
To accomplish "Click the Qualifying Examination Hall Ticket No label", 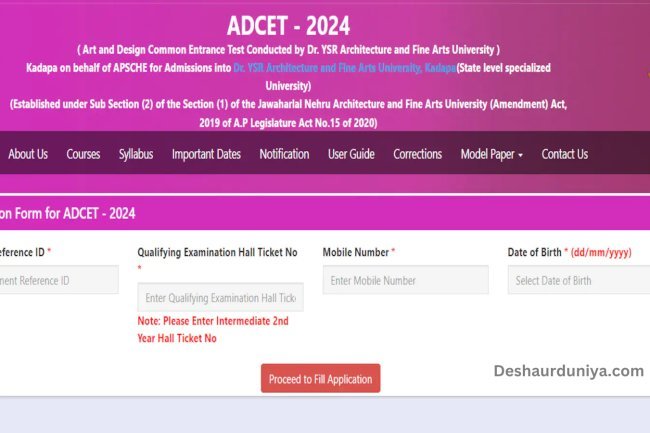I will [217, 252].
